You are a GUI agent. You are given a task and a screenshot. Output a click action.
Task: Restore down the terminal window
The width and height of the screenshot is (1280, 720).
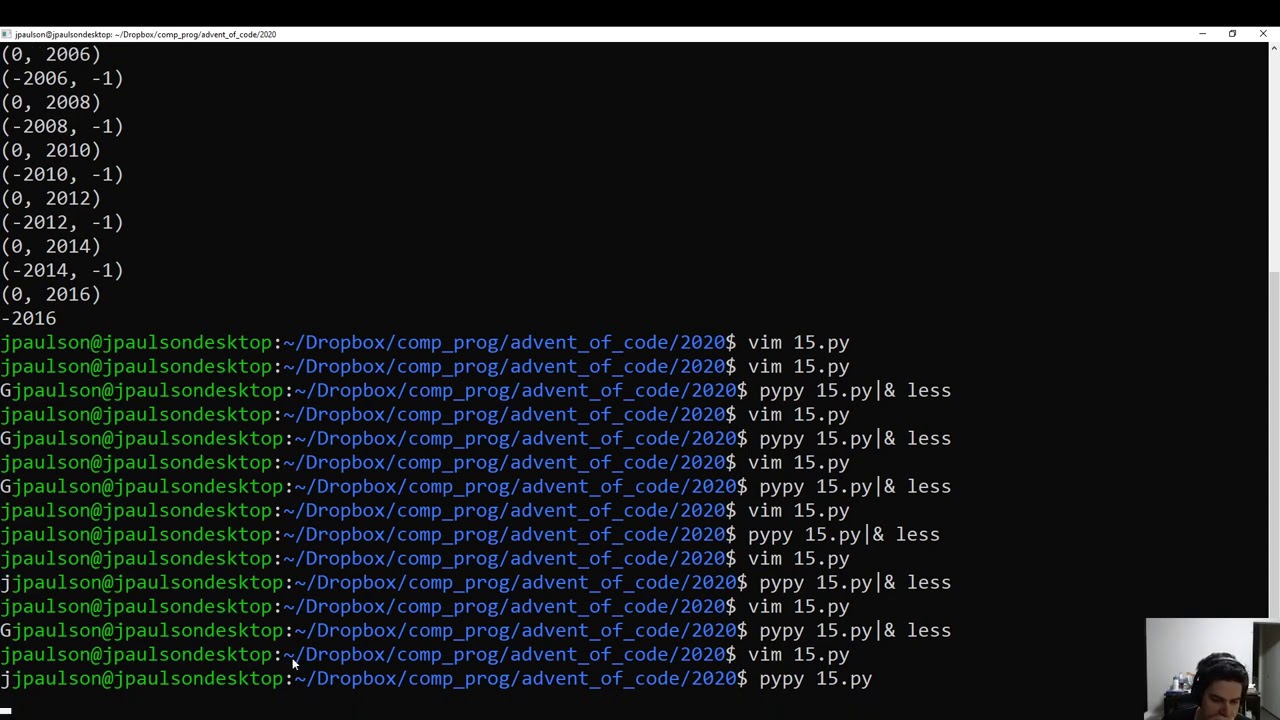1232,34
